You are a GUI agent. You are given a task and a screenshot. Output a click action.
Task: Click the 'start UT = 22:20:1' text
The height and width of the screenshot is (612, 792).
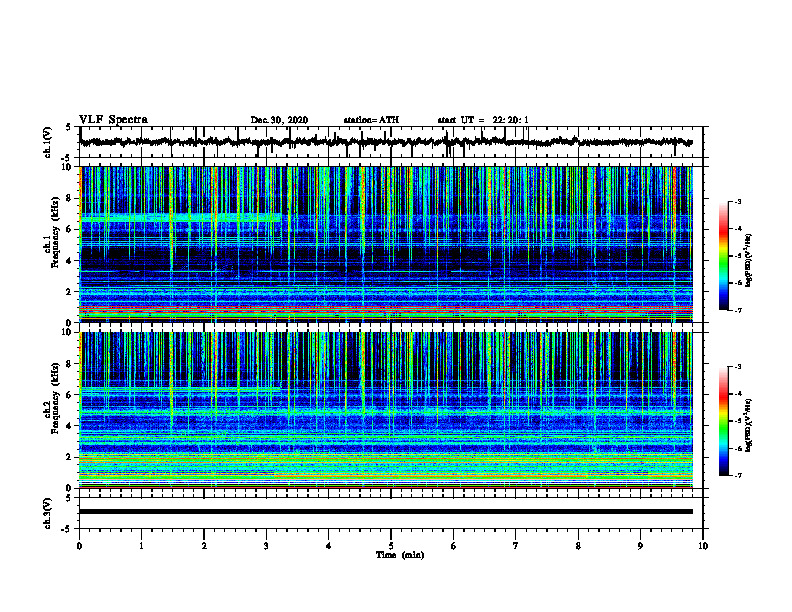point(483,120)
